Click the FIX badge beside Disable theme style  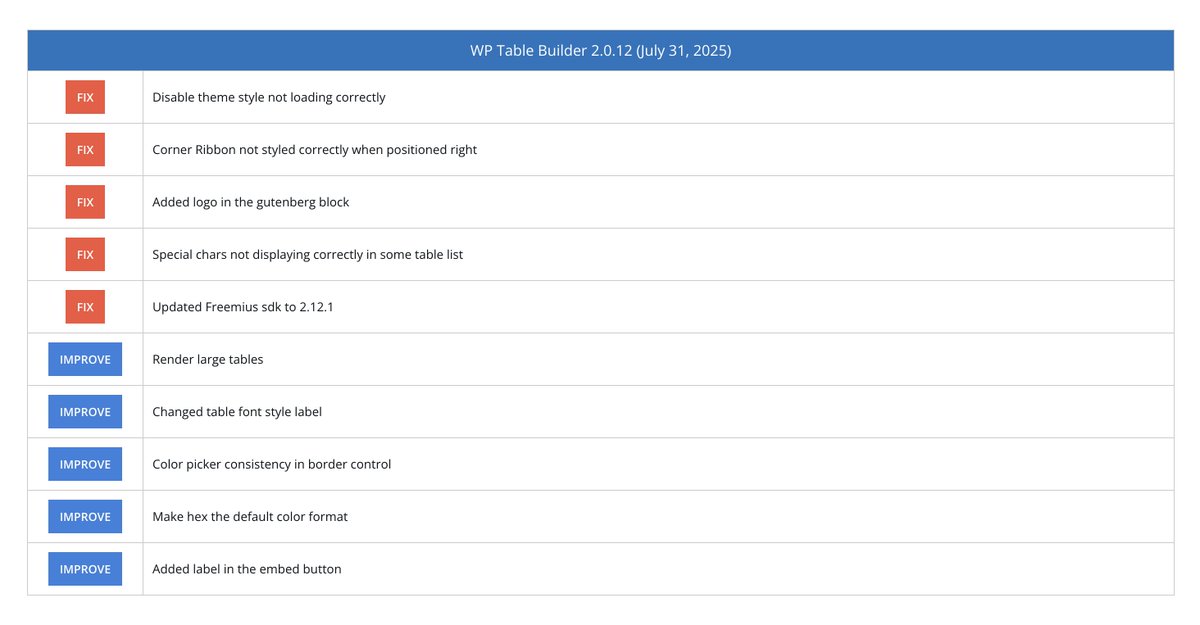(x=85, y=97)
